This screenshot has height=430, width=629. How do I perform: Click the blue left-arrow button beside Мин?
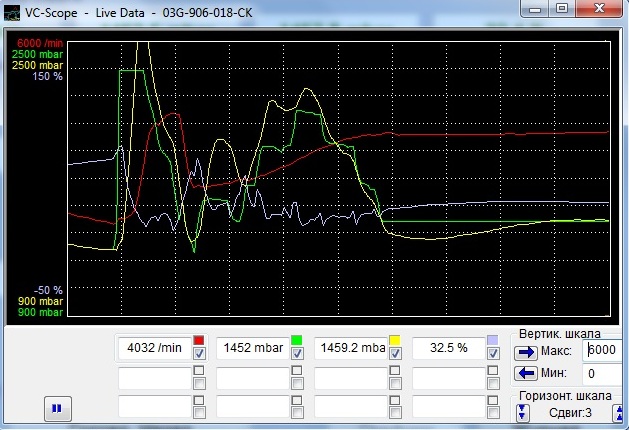[526, 373]
